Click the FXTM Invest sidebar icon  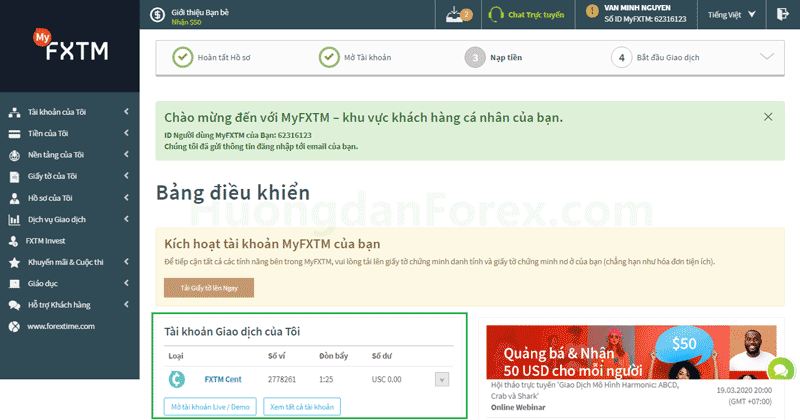14,241
